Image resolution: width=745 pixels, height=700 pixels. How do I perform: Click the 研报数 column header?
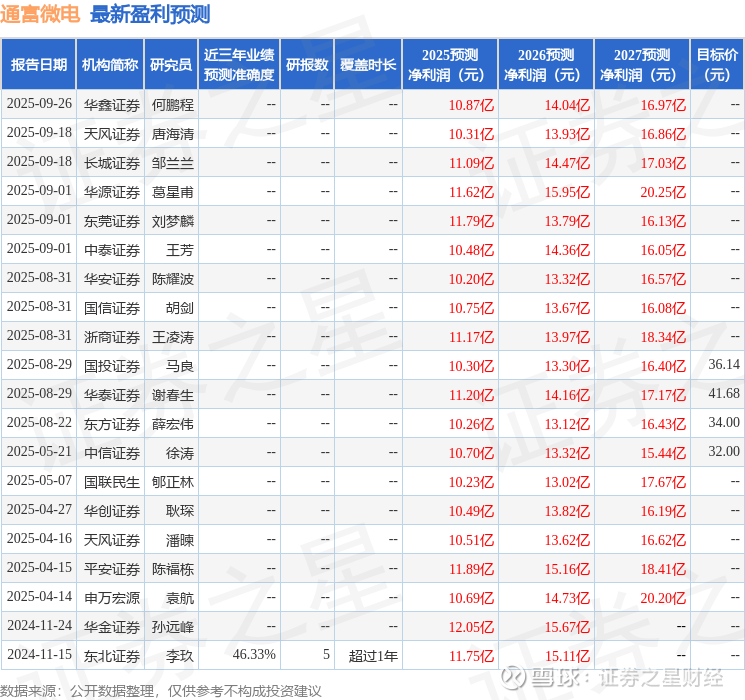pyautogui.click(x=307, y=65)
